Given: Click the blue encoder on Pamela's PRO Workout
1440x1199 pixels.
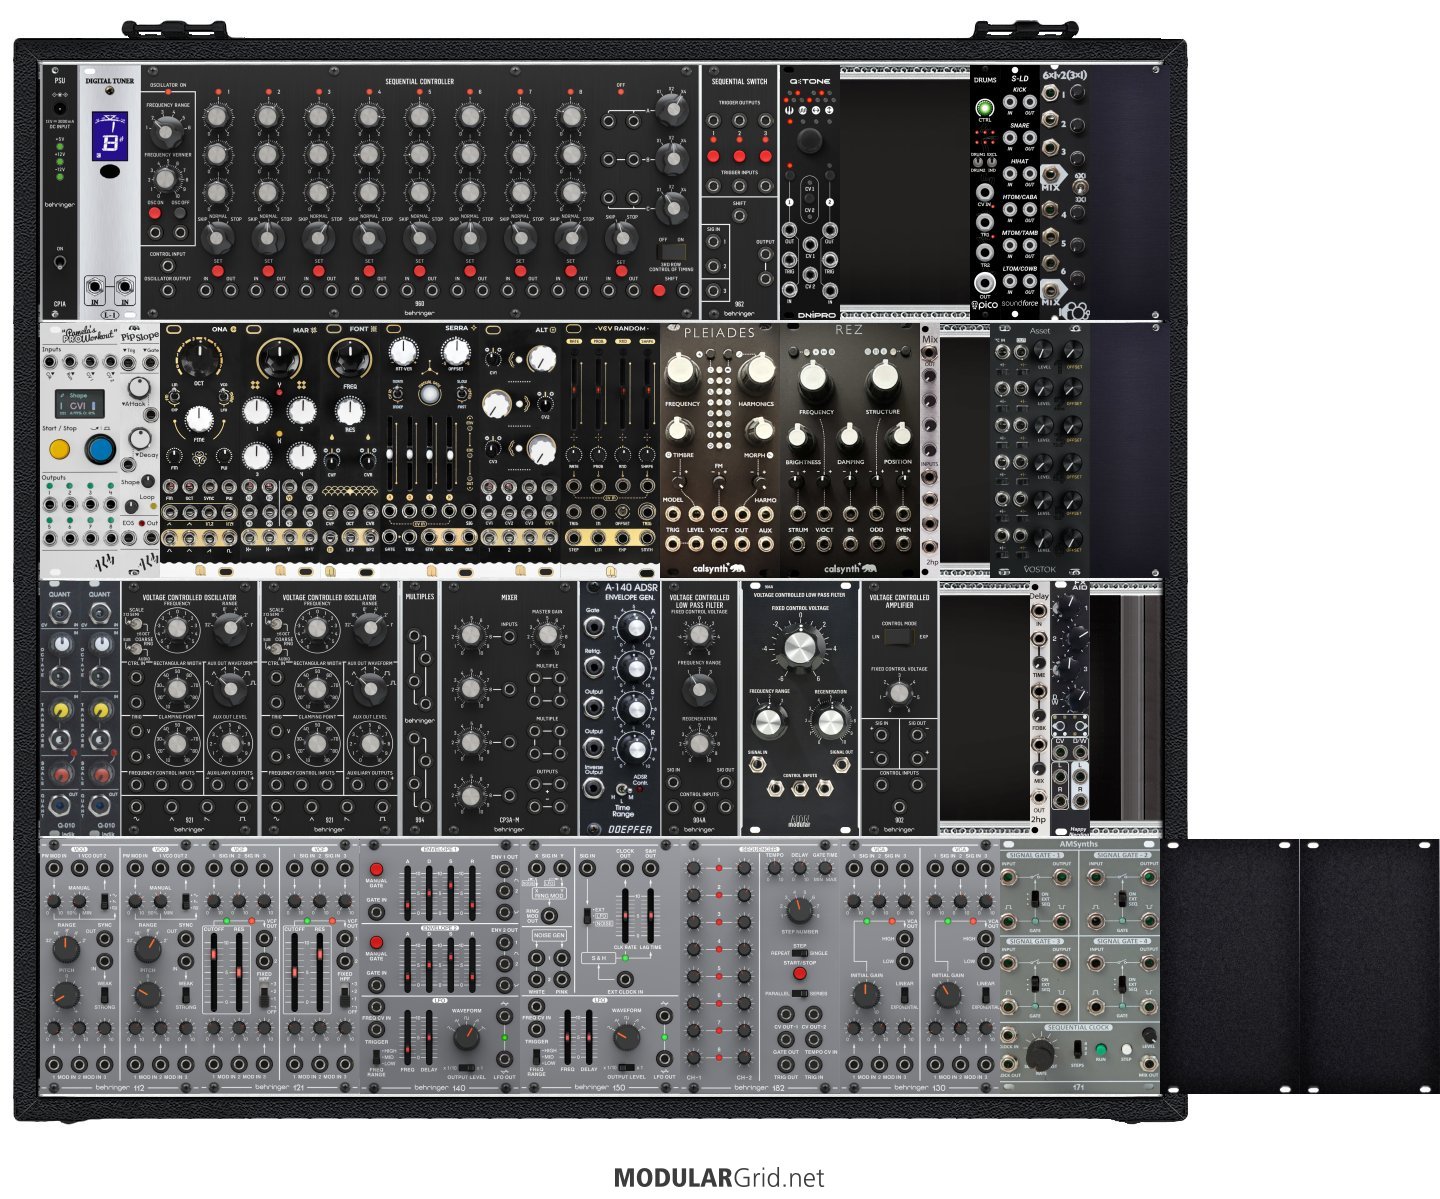Looking at the screenshot, I should pyautogui.click(x=100, y=449).
